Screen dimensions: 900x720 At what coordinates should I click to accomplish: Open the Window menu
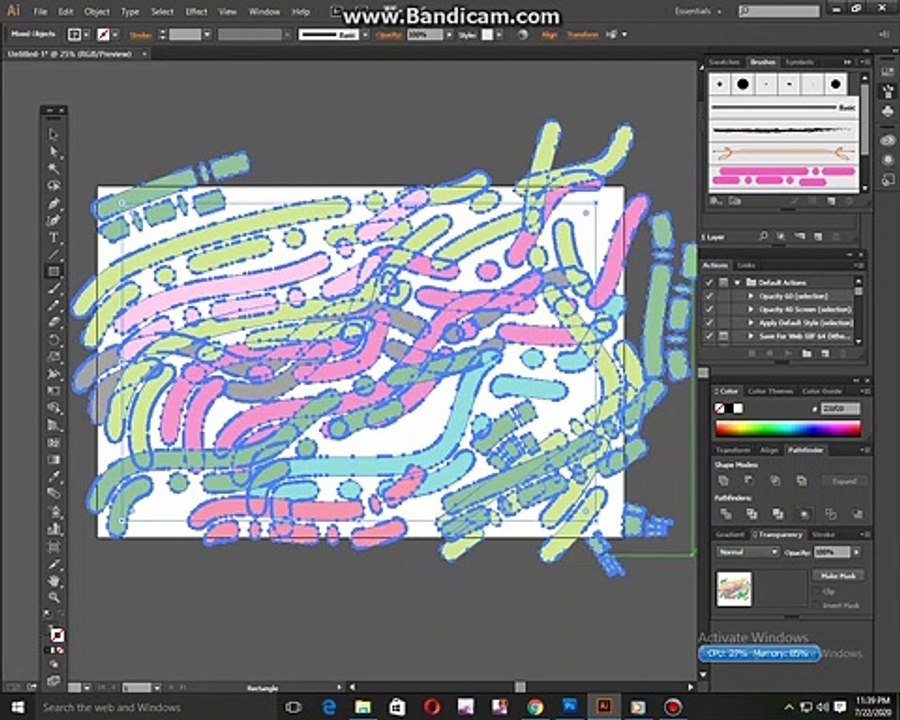coord(264,11)
